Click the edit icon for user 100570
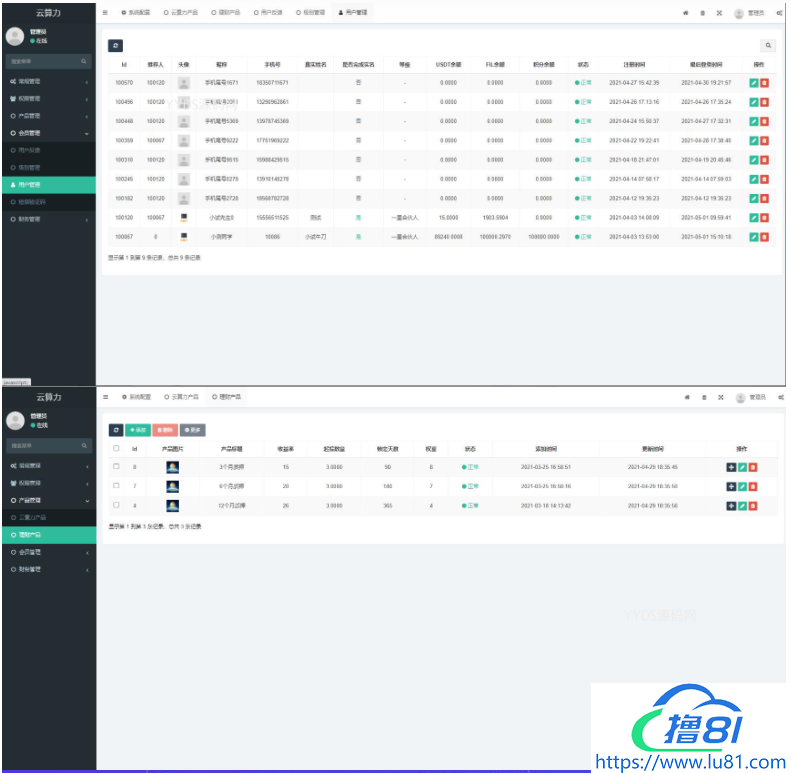 753,82
